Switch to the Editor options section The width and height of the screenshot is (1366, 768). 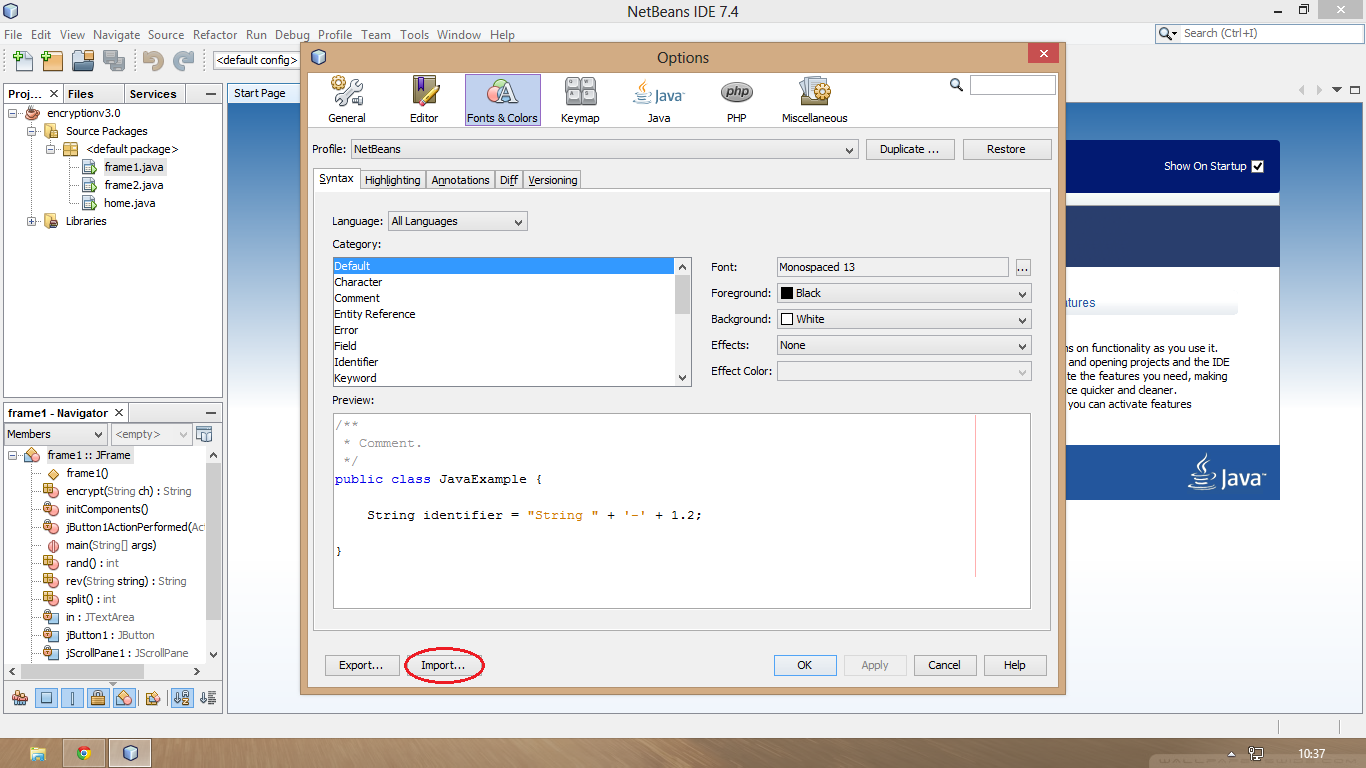coord(424,98)
